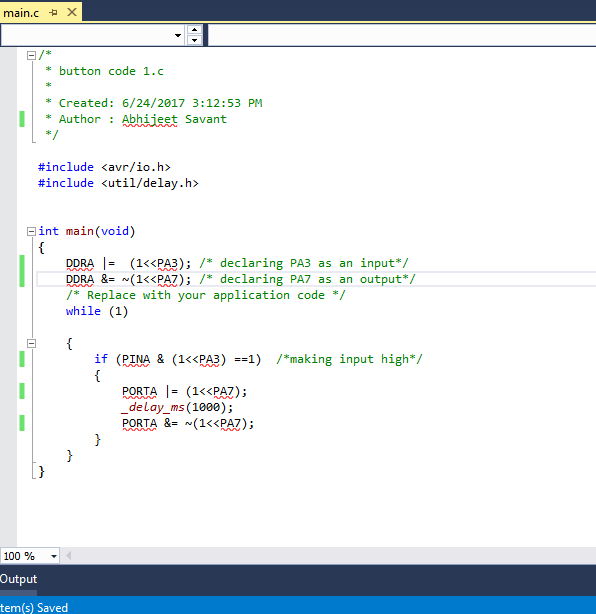Click the '_delay_ms(1000);' call
The image size is (596, 614).
coord(177,408)
